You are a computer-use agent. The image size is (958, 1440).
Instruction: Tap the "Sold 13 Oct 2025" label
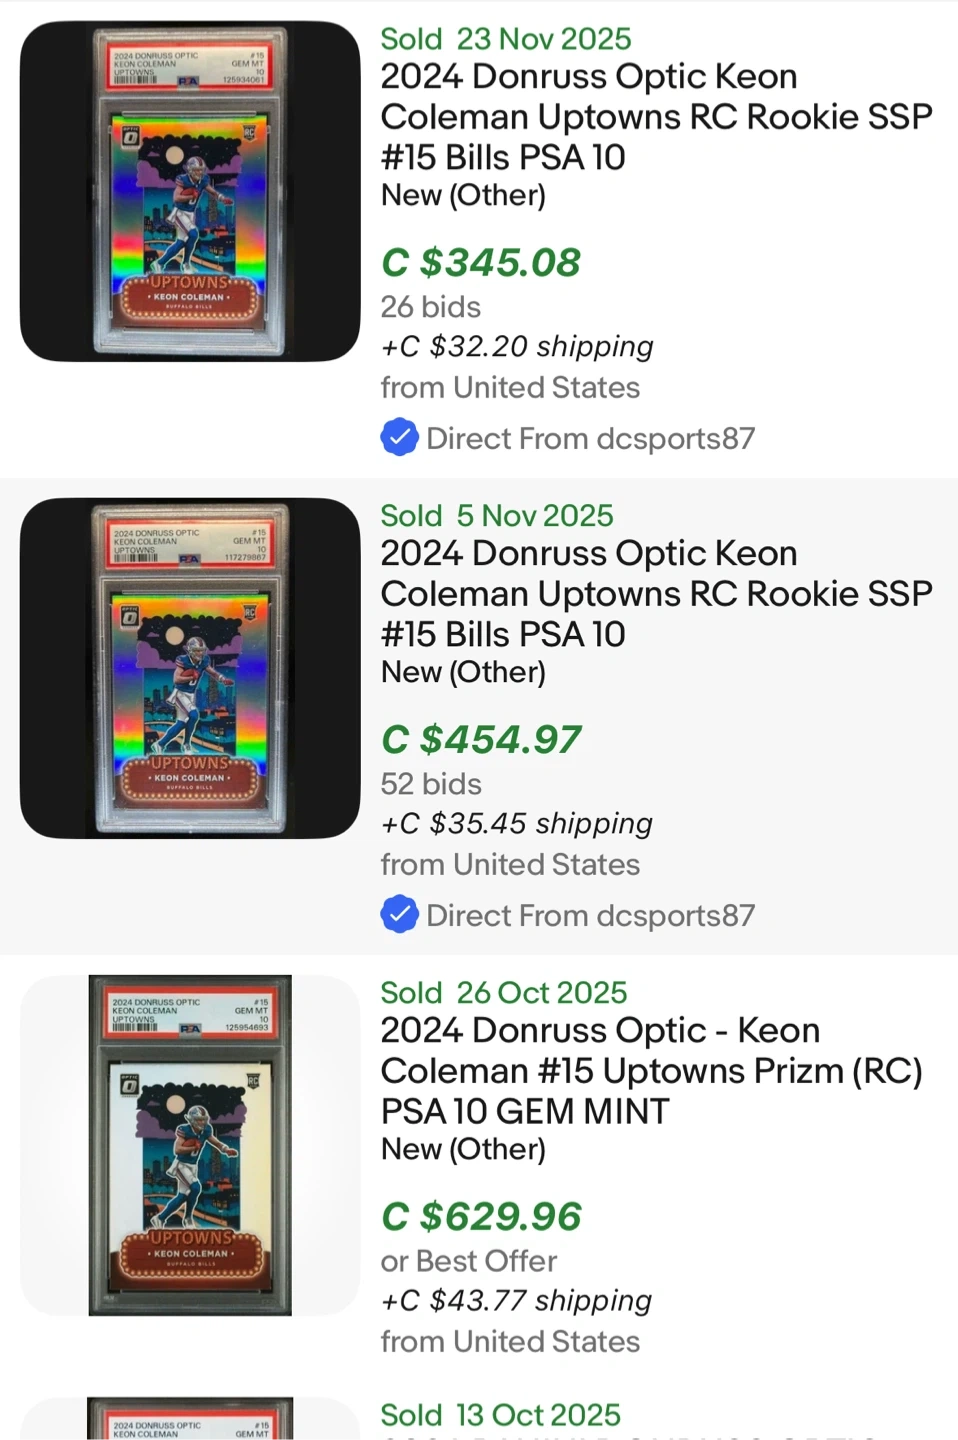500,1415
